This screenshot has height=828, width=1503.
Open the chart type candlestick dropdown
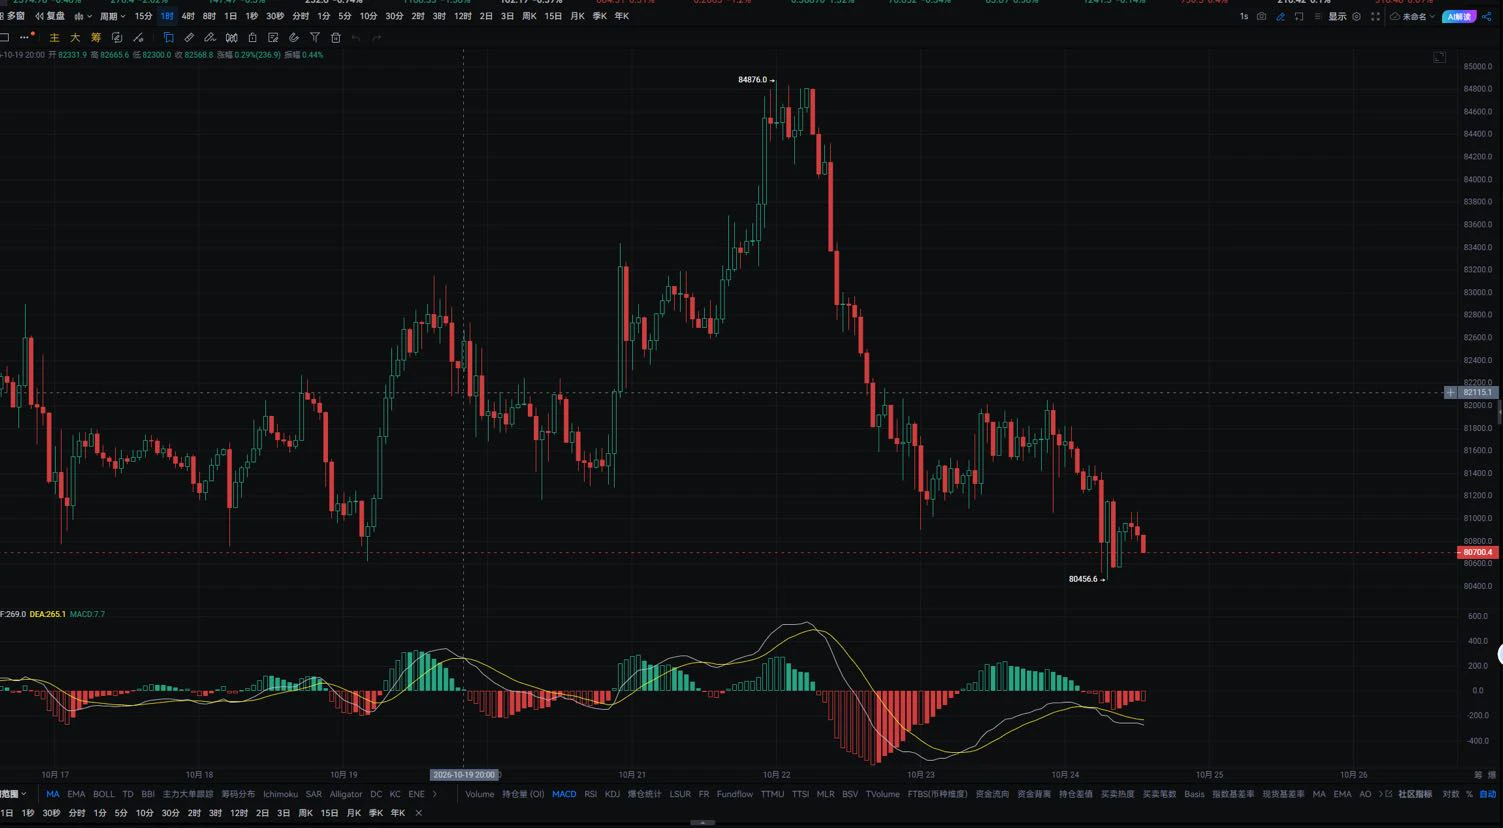pyautogui.click(x=83, y=16)
